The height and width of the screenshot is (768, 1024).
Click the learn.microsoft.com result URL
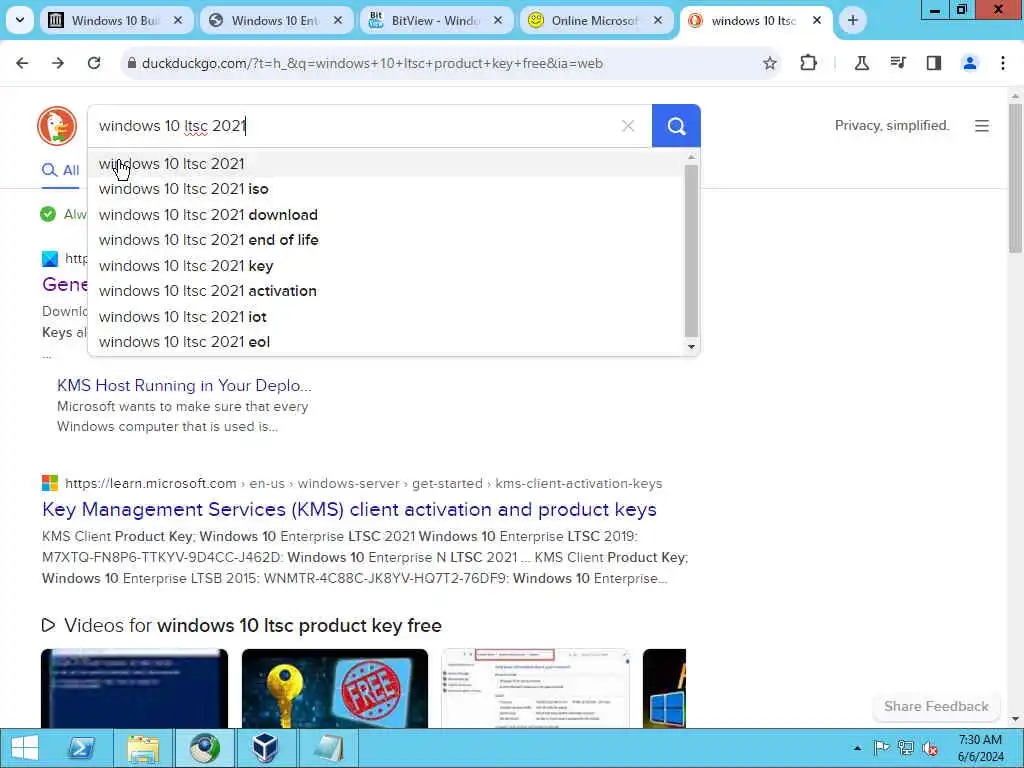click(x=364, y=483)
